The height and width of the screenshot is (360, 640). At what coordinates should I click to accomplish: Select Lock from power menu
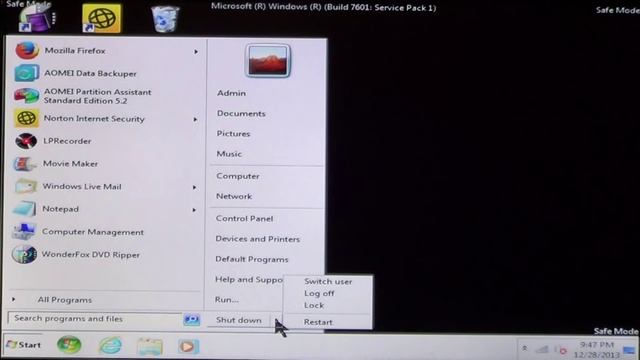click(x=313, y=305)
